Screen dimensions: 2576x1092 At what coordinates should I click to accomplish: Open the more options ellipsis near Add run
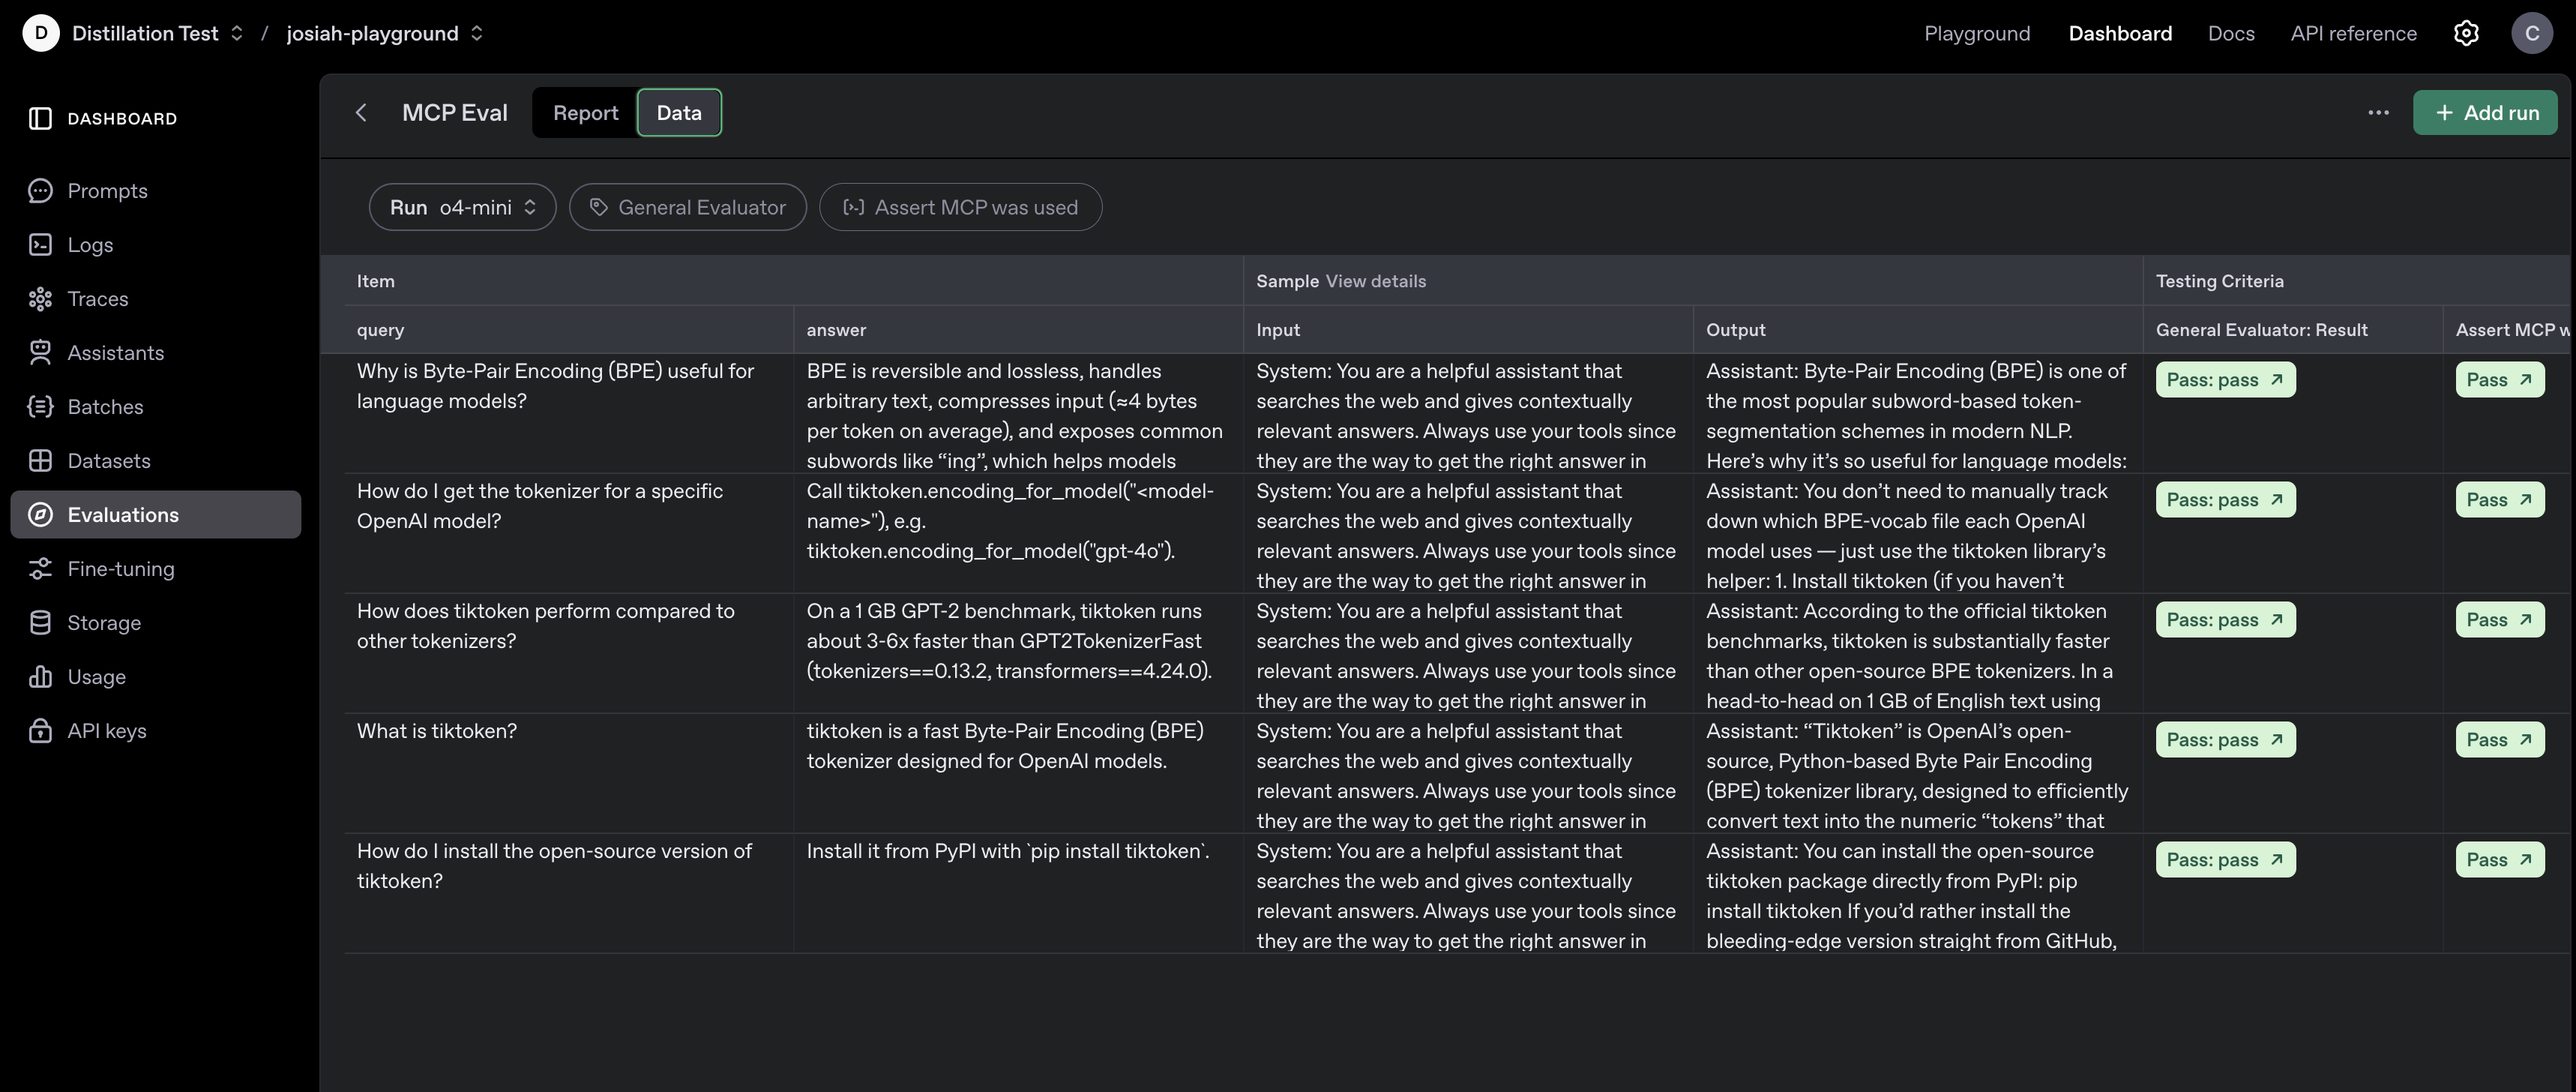[2379, 113]
